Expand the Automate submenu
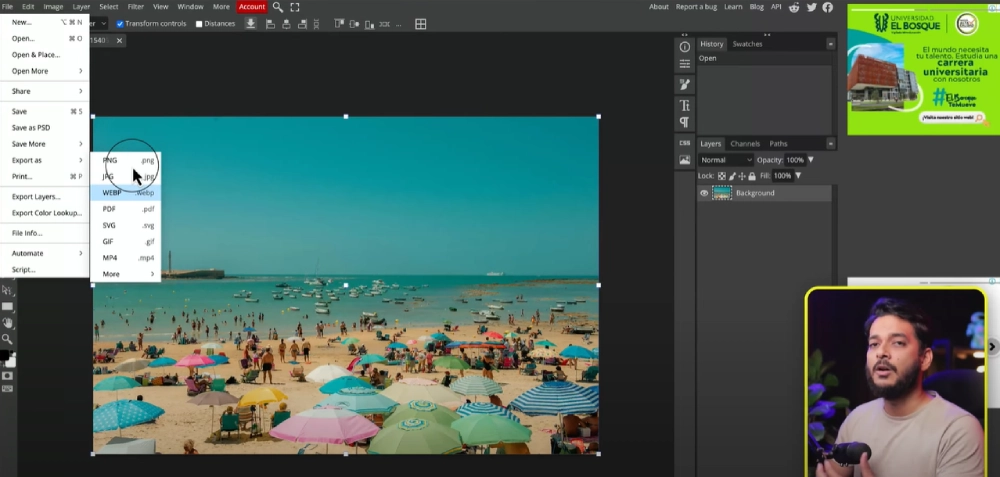 [45, 253]
